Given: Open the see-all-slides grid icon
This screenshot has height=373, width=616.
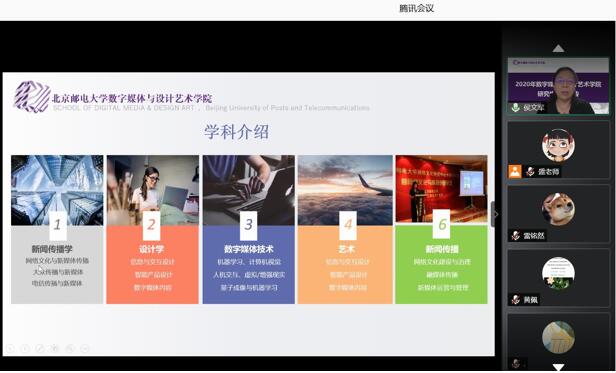Looking at the screenshot, I should tap(55, 348).
